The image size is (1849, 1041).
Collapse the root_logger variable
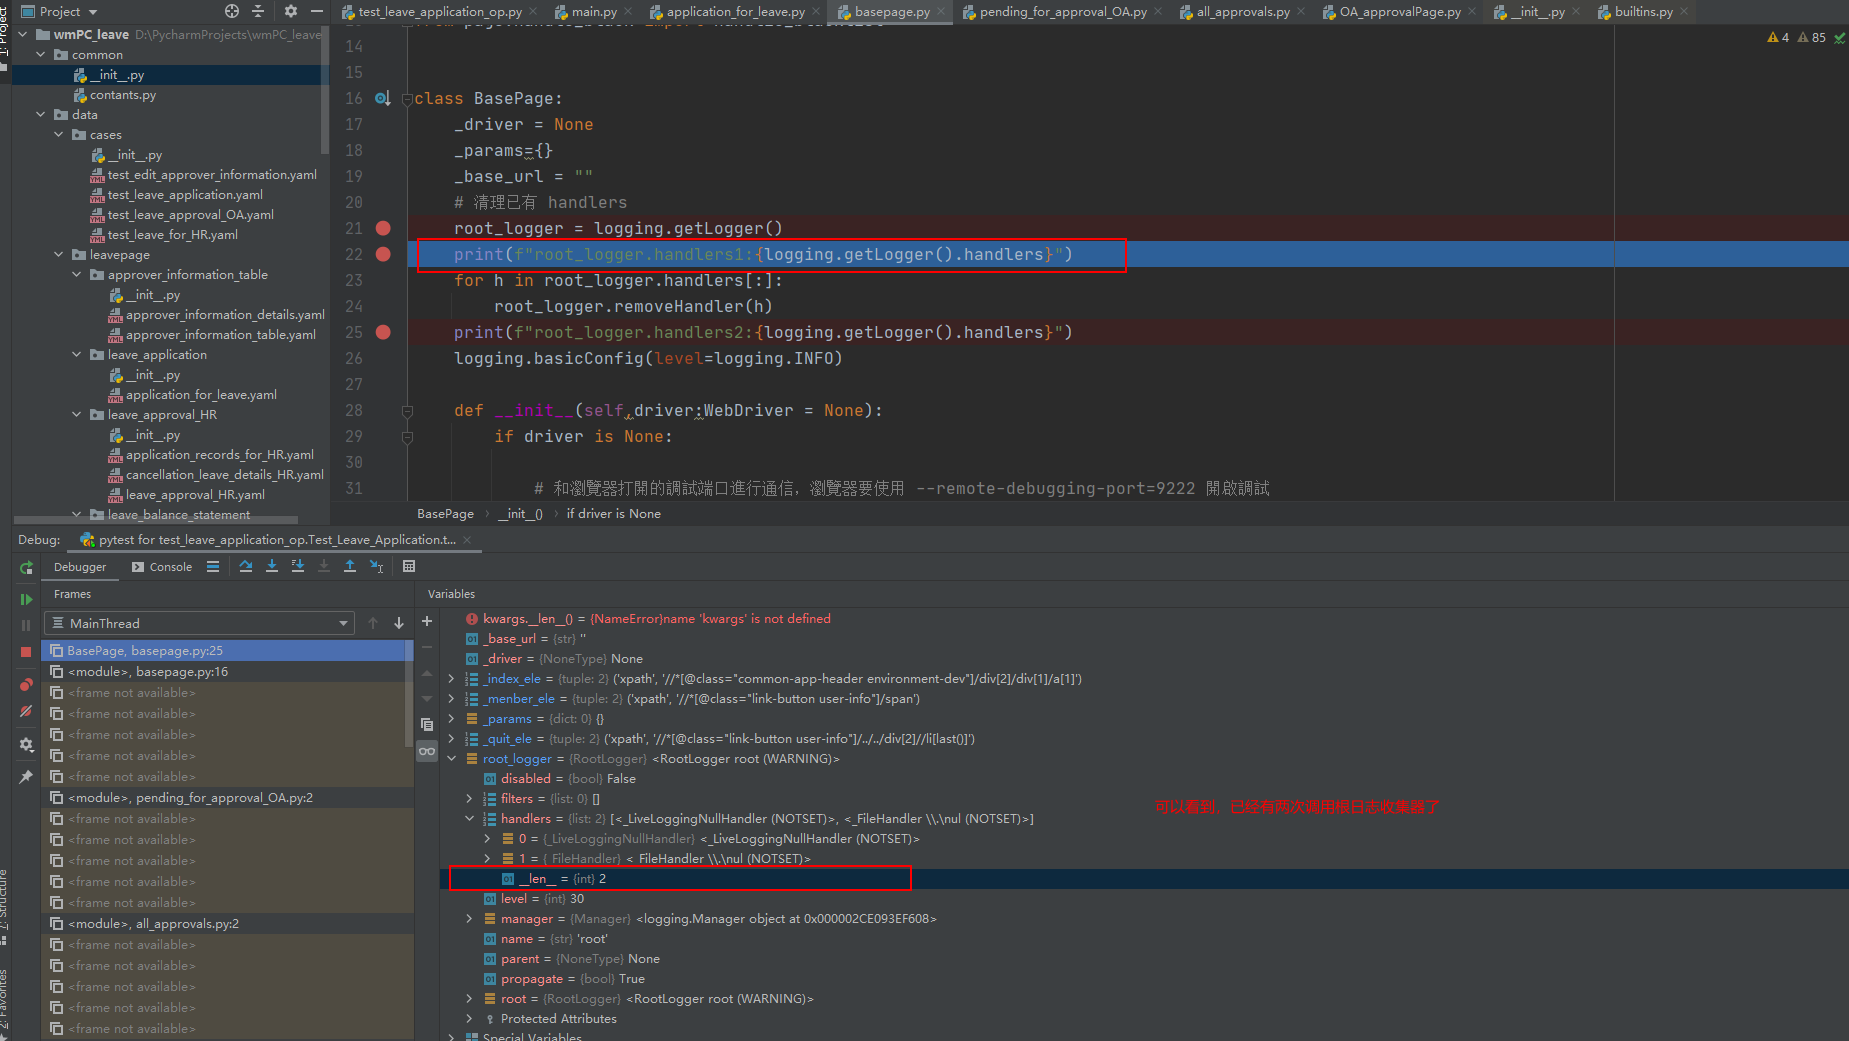(x=451, y=759)
